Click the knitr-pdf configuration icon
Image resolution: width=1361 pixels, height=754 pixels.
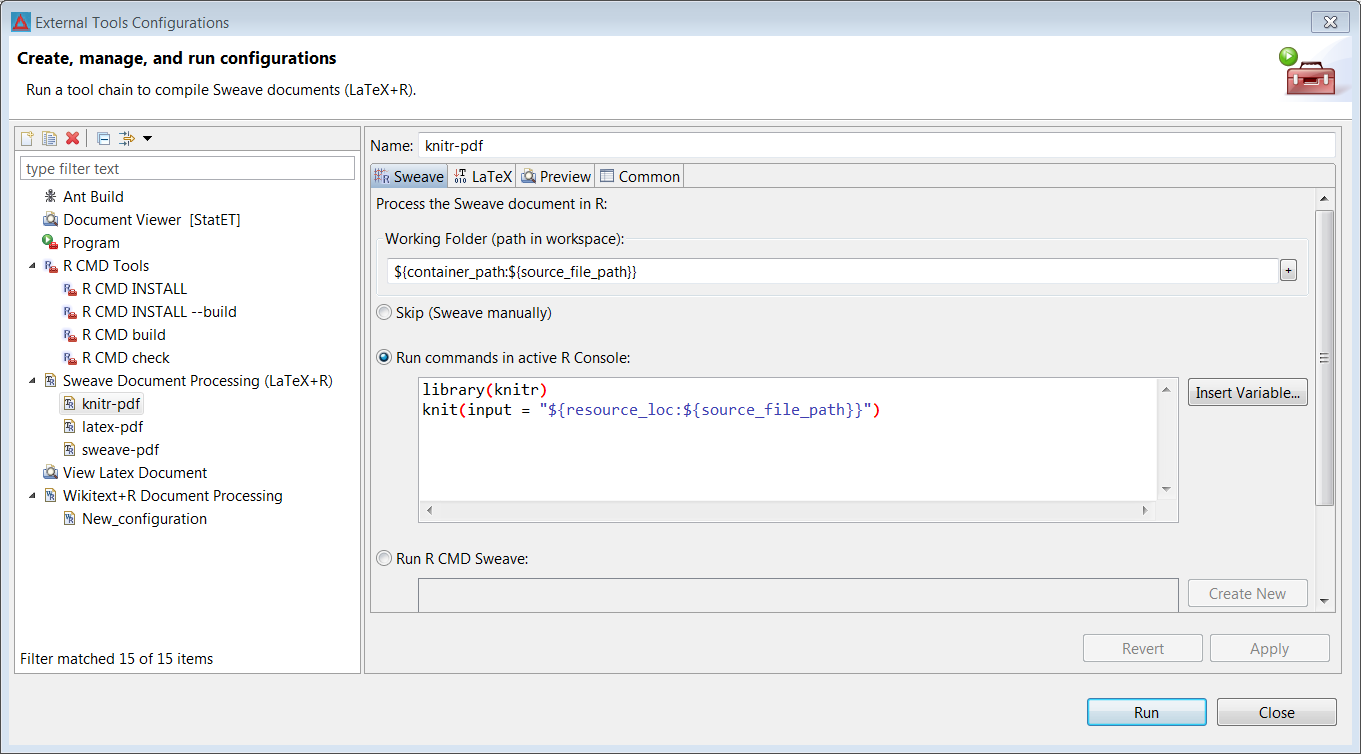click(x=69, y=404)
